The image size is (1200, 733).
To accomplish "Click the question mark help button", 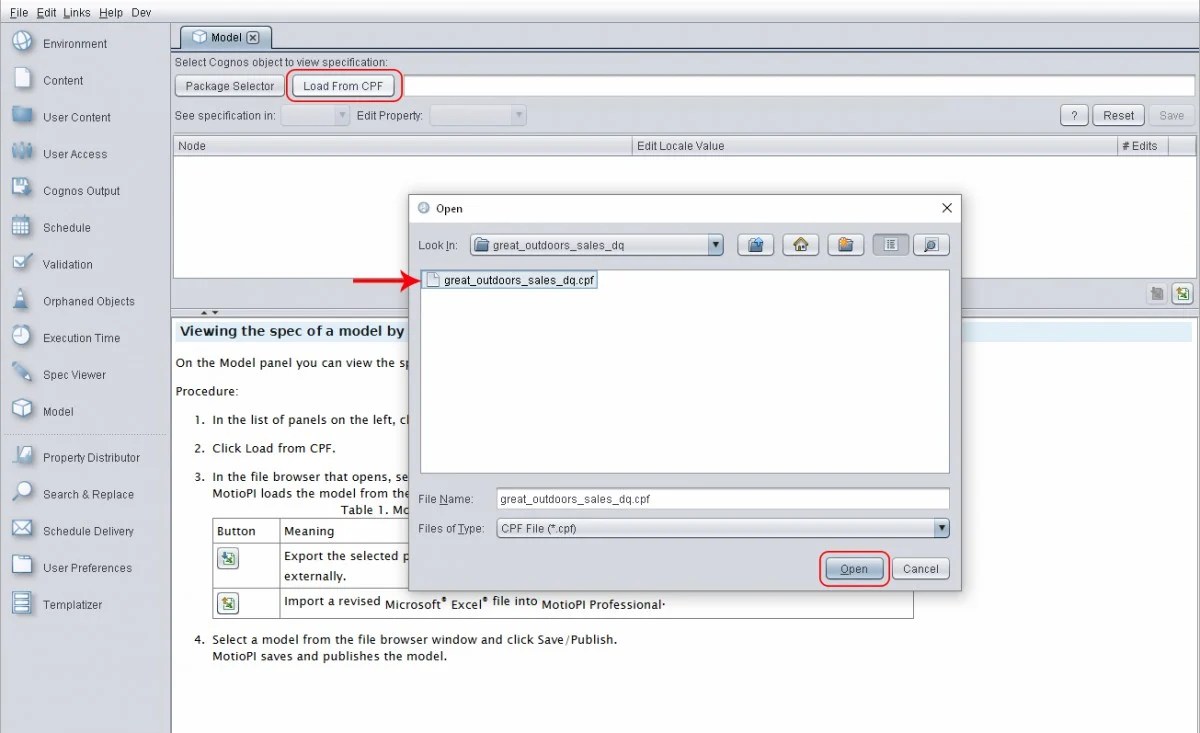I will point(1074,116).
